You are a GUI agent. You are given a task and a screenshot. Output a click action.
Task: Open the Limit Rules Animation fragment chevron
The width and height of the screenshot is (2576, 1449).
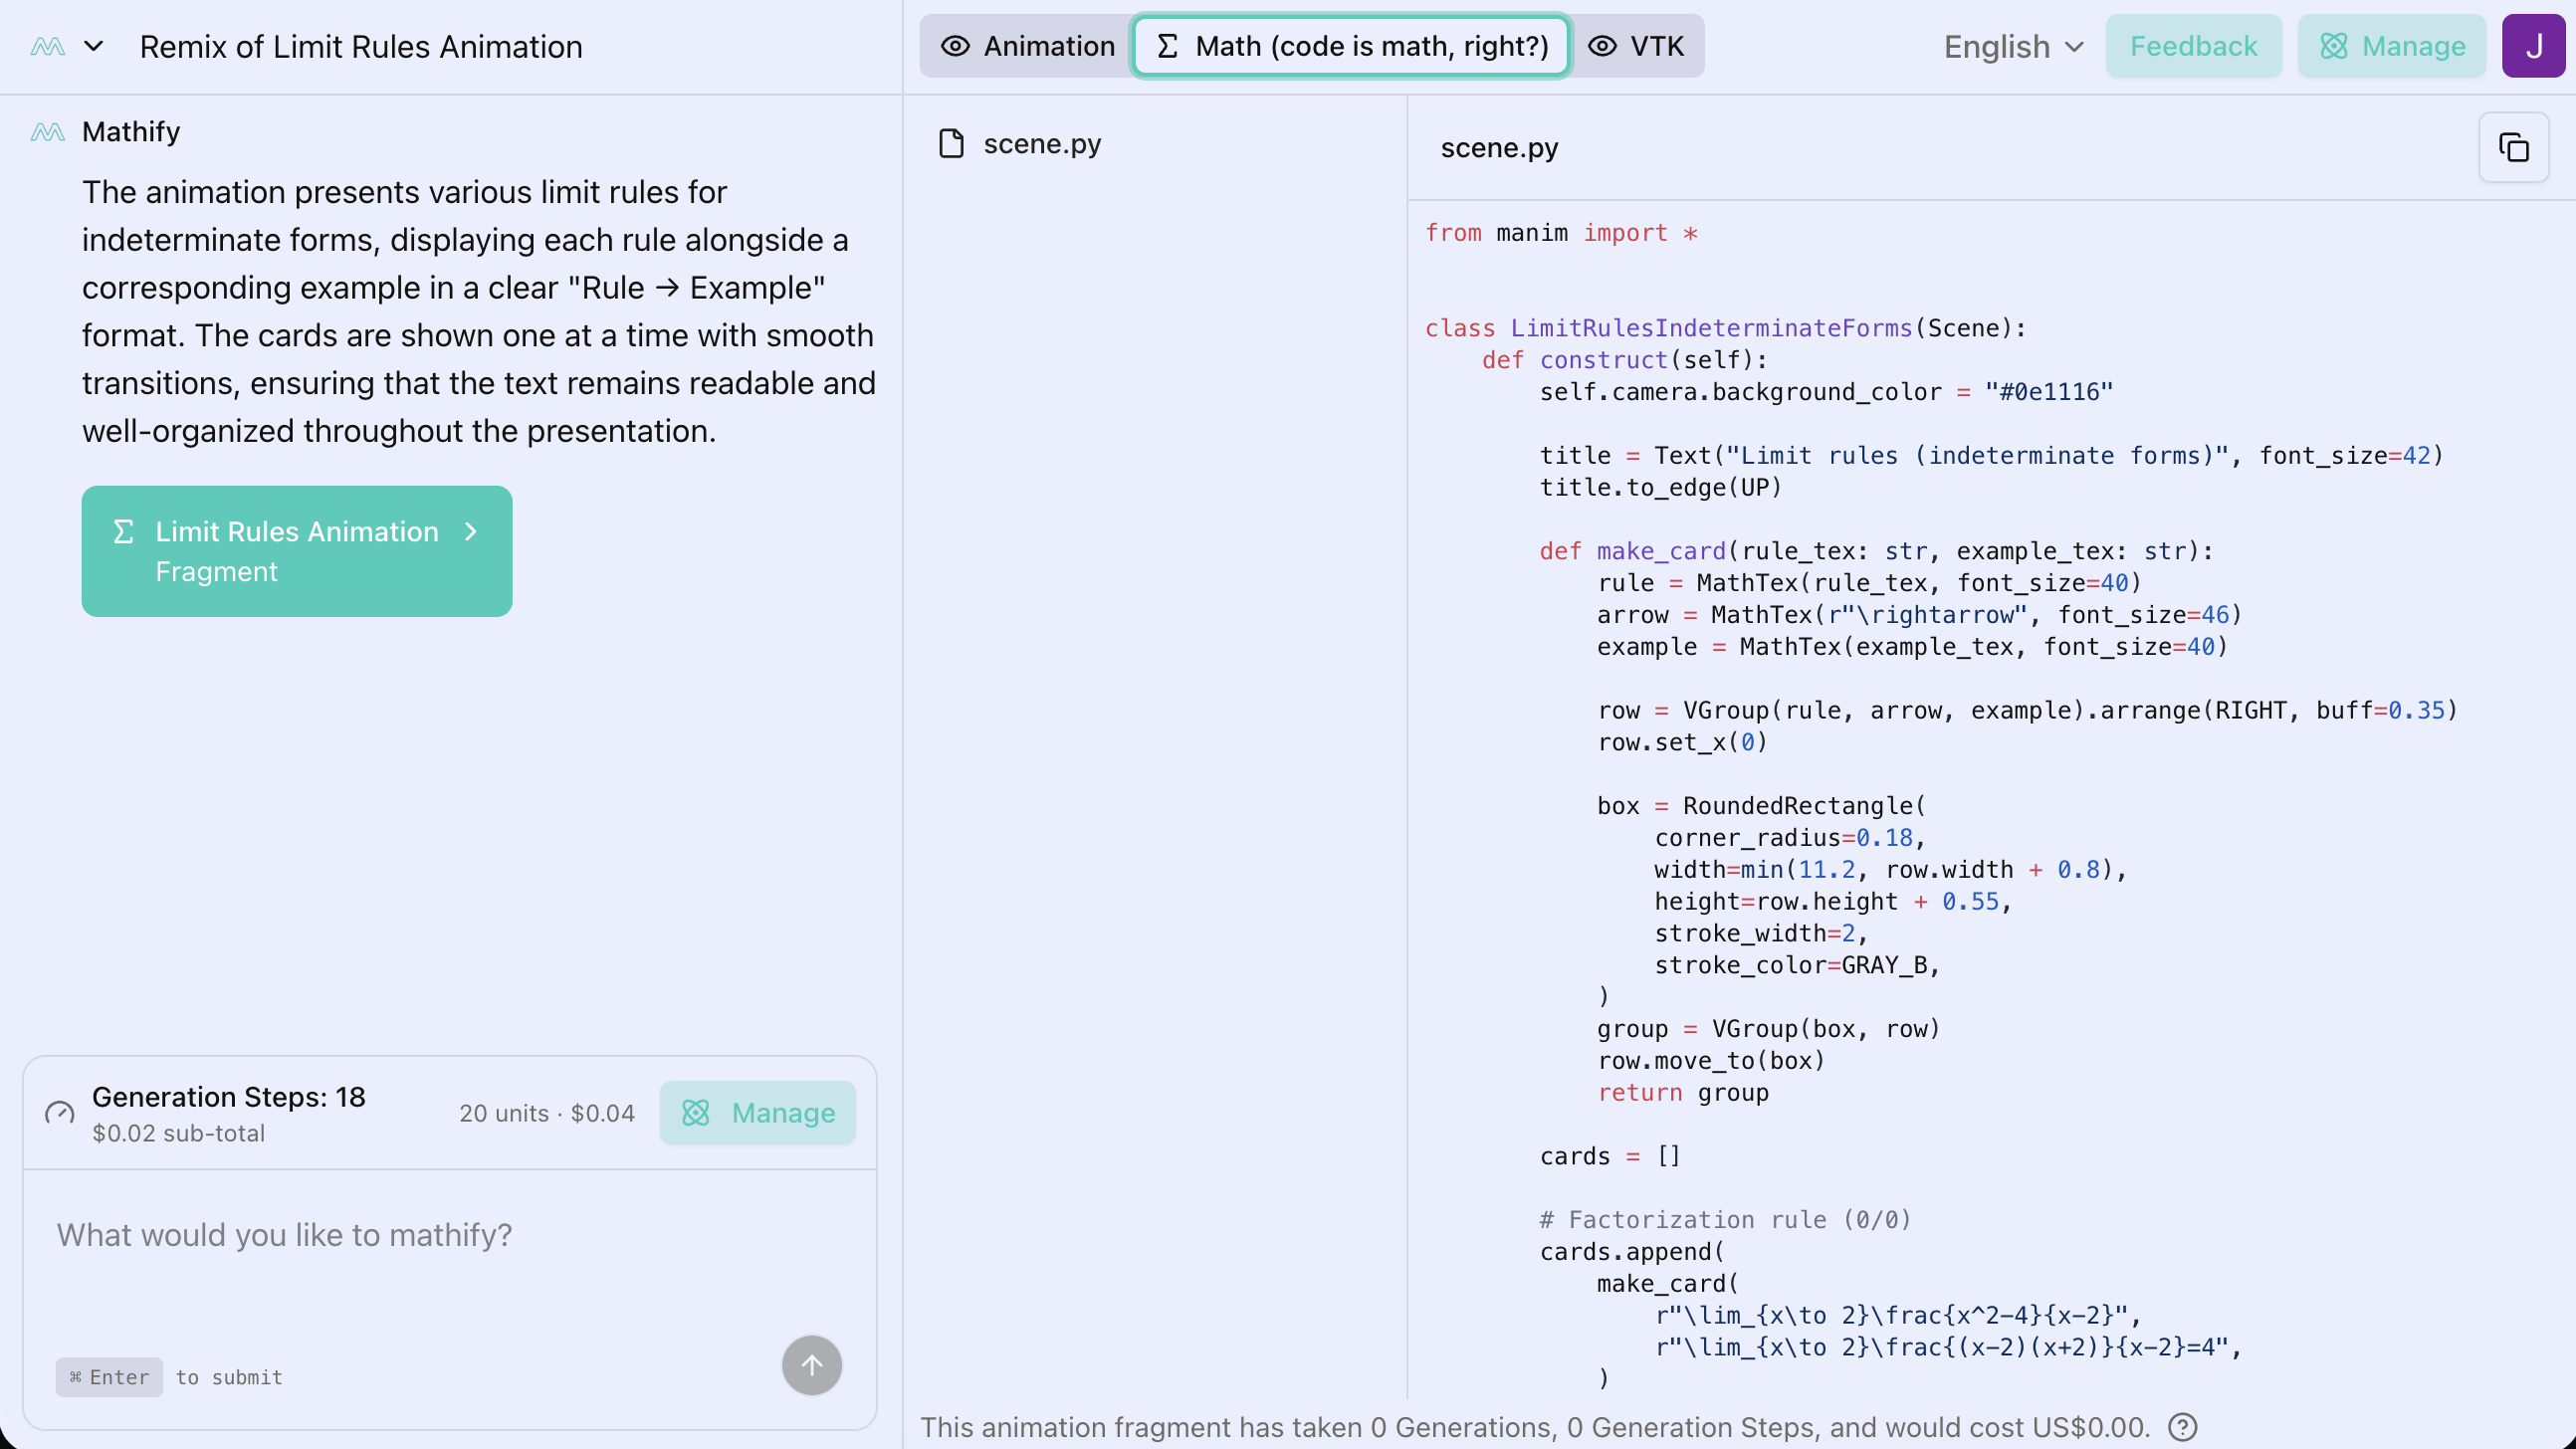(471, 531)
